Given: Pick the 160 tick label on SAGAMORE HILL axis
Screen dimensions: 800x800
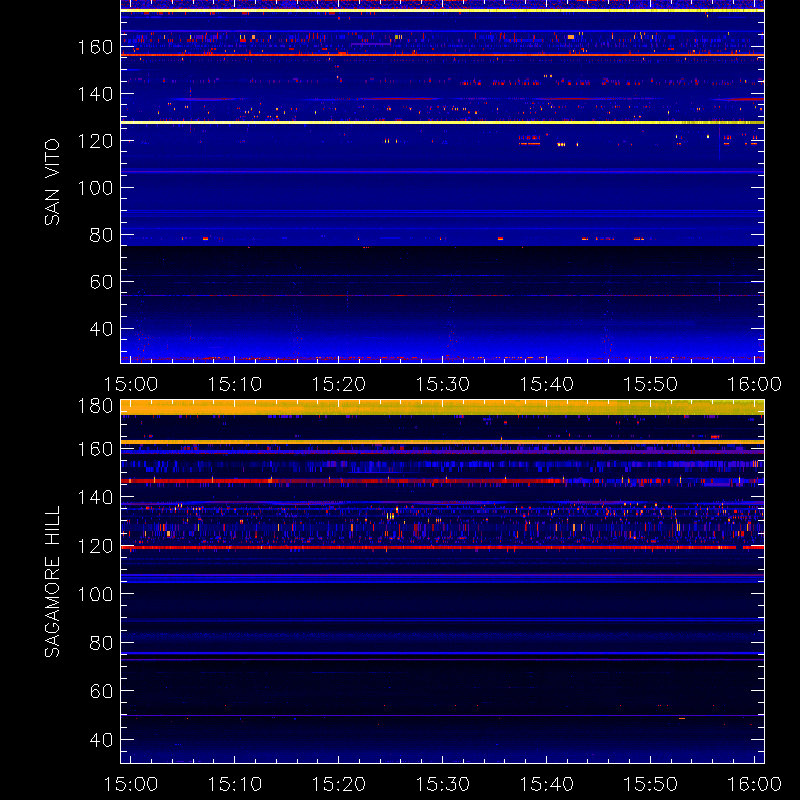Looking at the screenshot, I should (x=95, y=449).
